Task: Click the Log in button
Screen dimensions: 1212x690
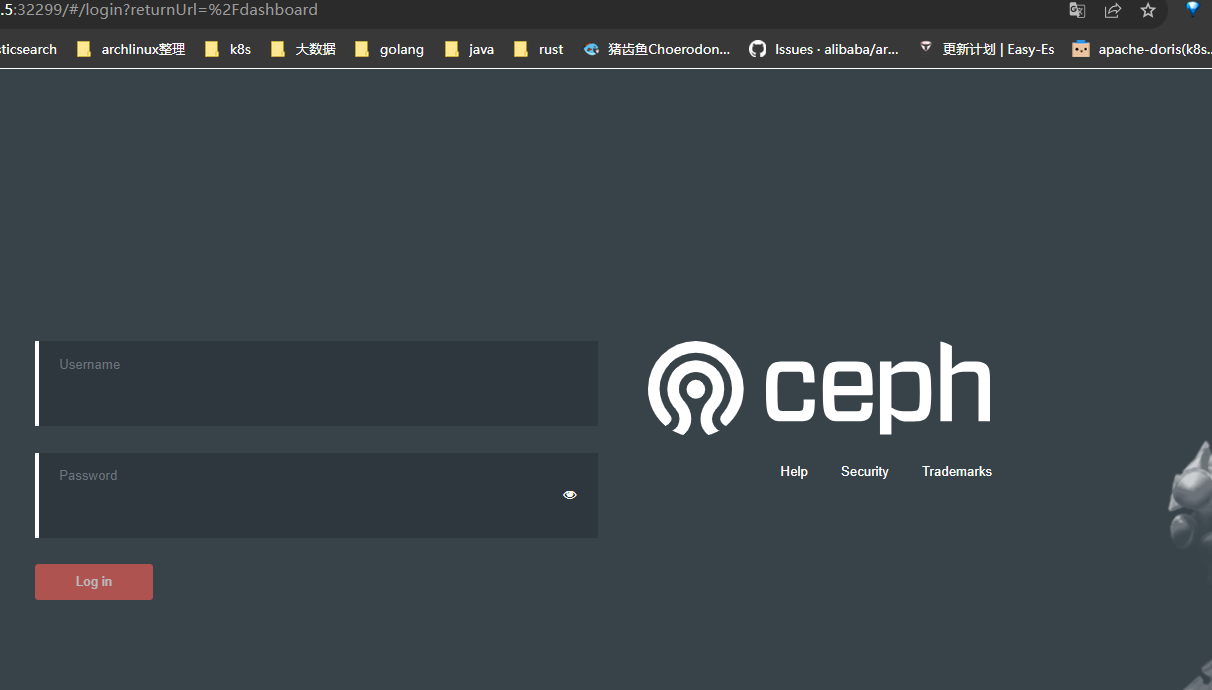Action: [x=94, y=582]
